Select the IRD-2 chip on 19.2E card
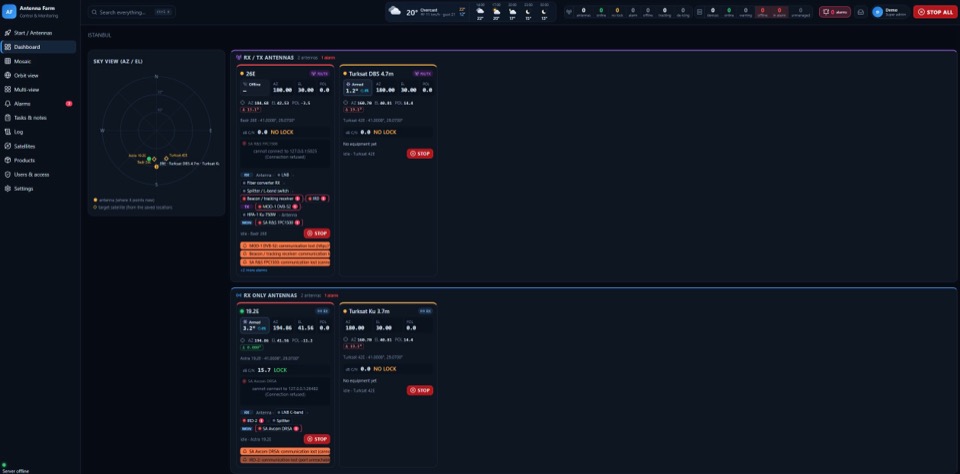 click(253, 421)
